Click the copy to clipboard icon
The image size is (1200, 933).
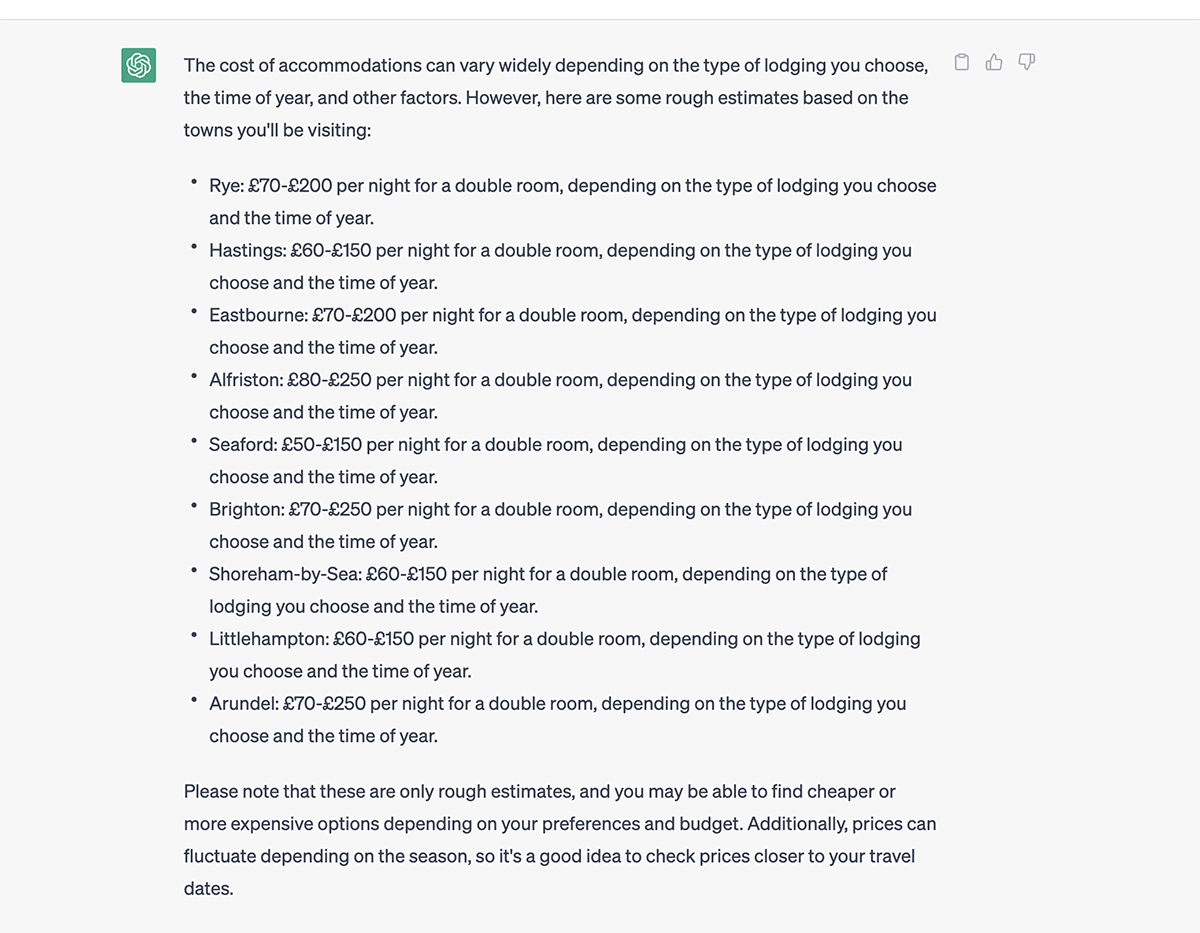[x=962, y=63]
